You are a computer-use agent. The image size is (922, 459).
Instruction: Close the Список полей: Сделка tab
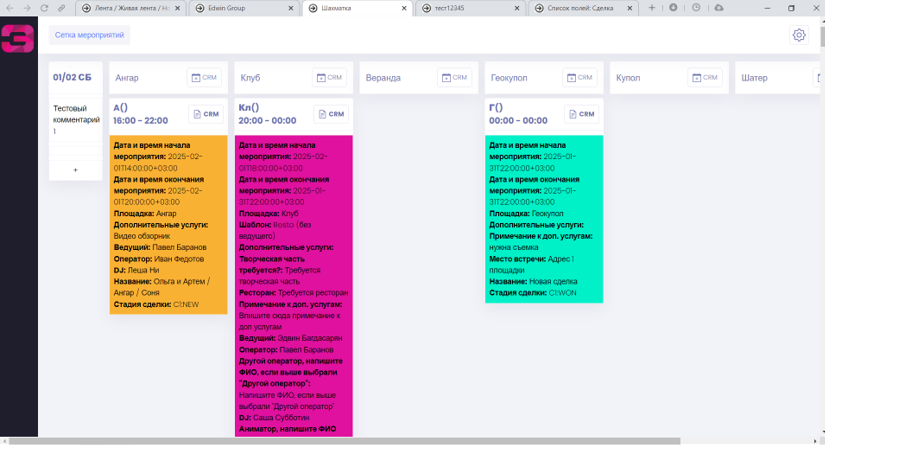click(x=630, y=8)
